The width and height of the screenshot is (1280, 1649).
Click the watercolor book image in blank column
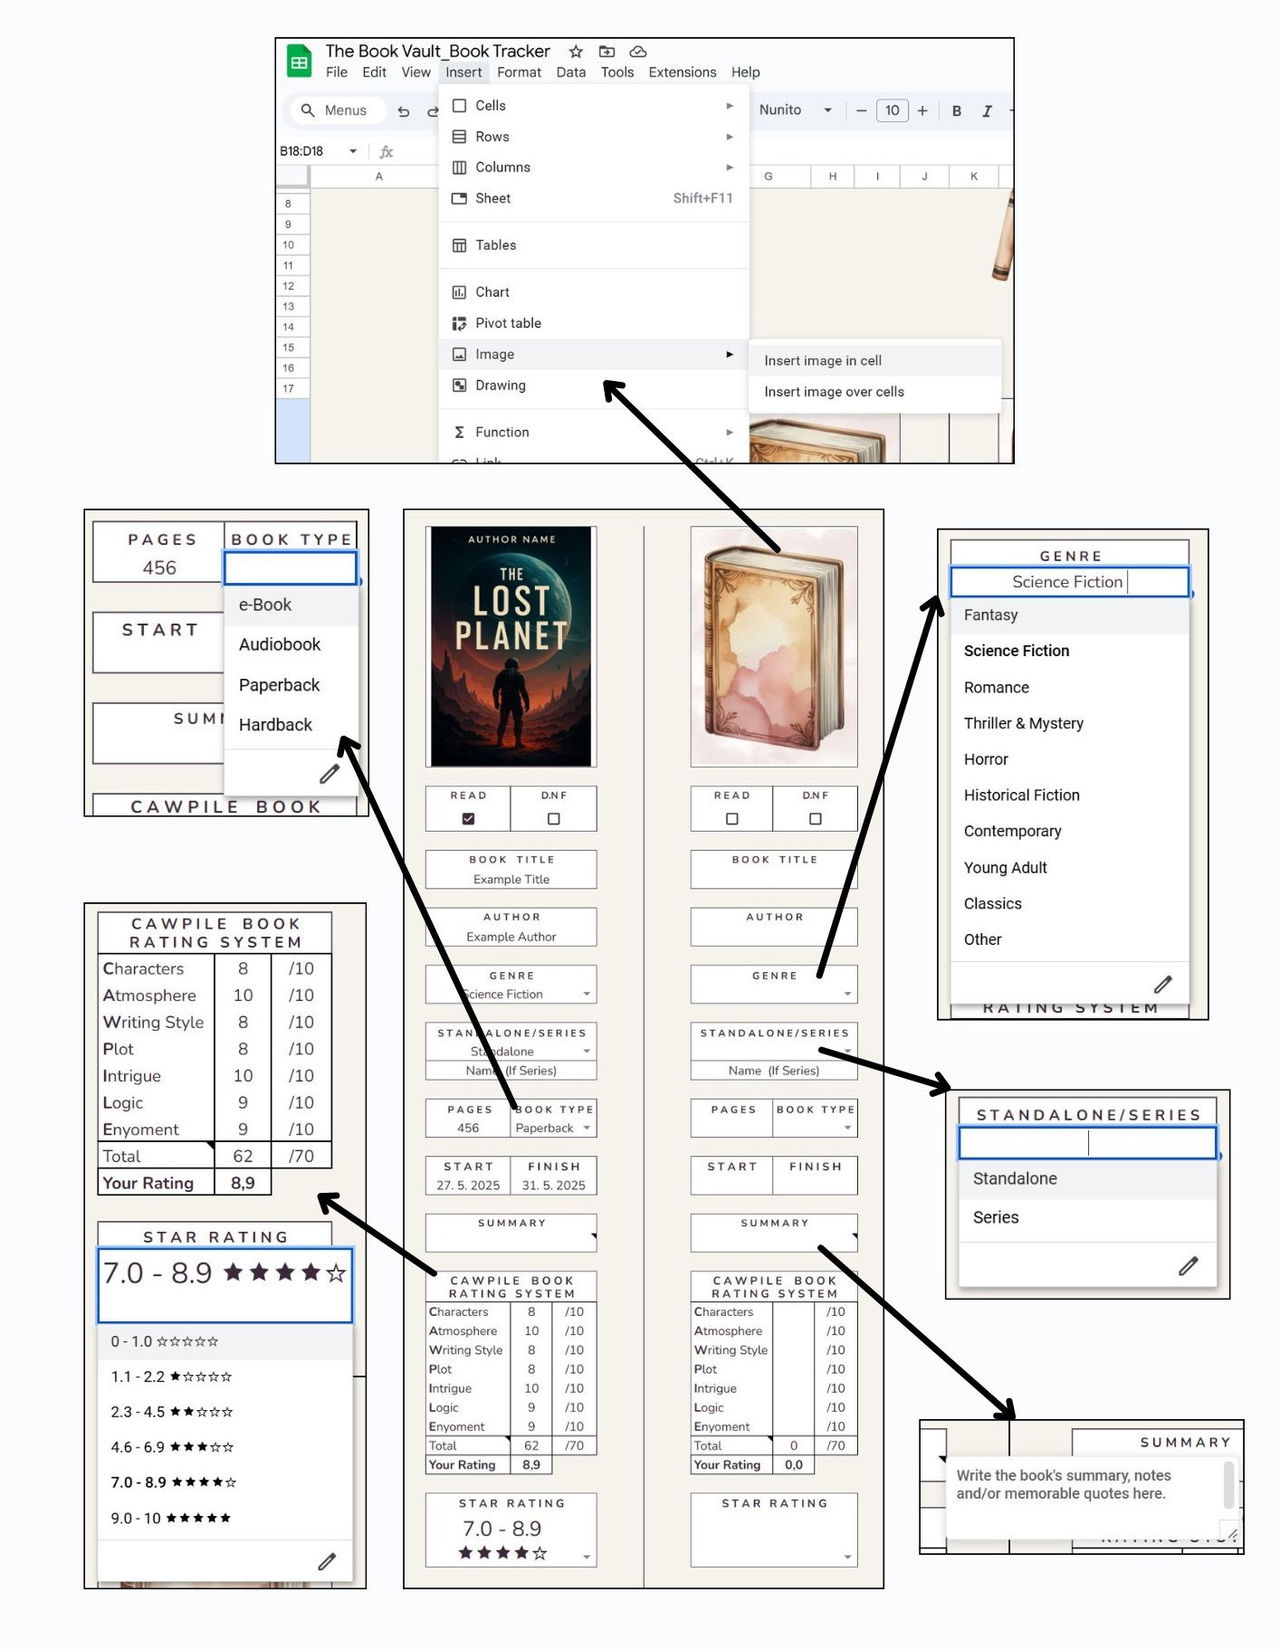pos(775,647)
